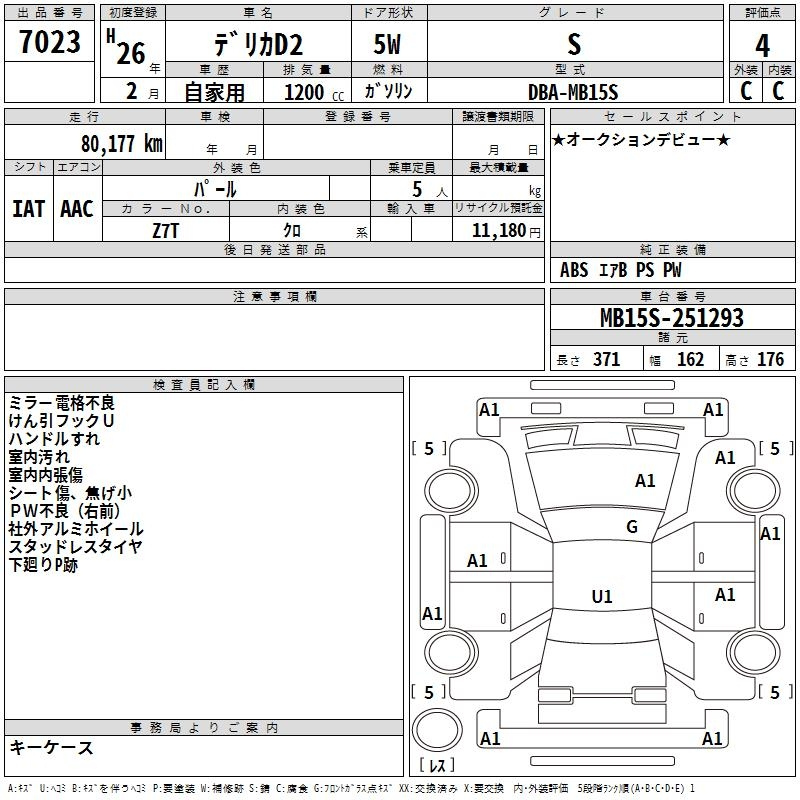Click the ABS エアB PS PW equipment row
Viewport: 800px width, 800px height.
[x=620, y=270]
